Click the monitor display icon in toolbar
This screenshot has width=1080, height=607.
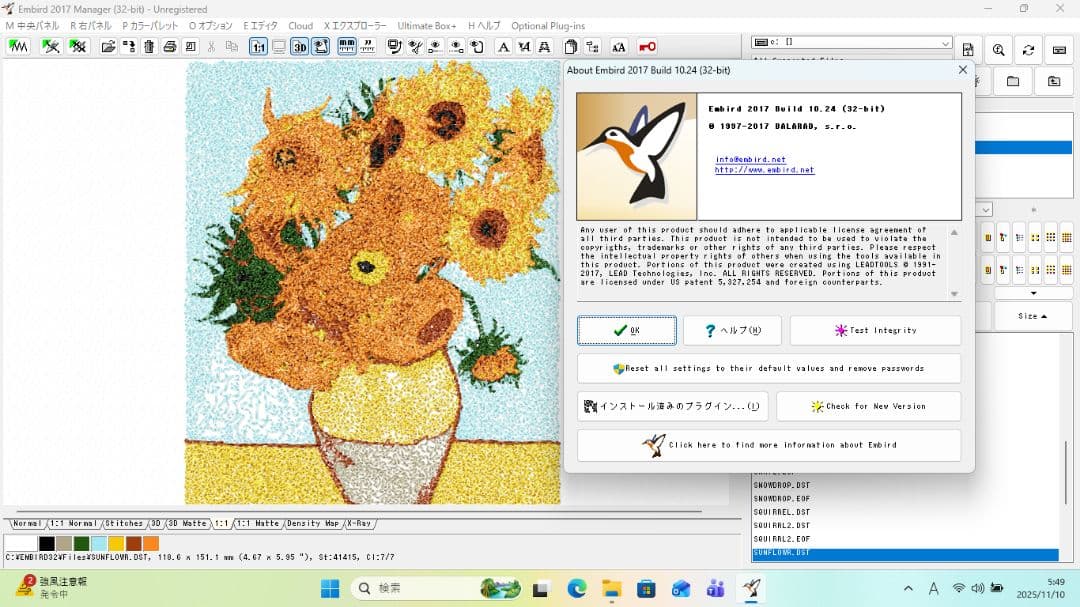point(278,47)
